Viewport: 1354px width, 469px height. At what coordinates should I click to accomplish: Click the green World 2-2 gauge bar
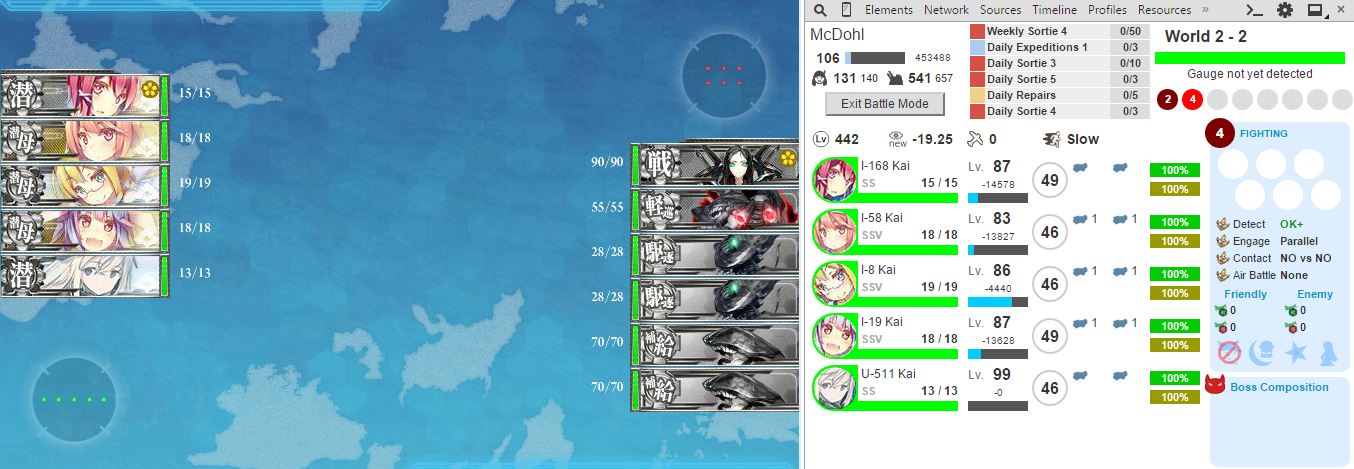[x=1249, y=58]
